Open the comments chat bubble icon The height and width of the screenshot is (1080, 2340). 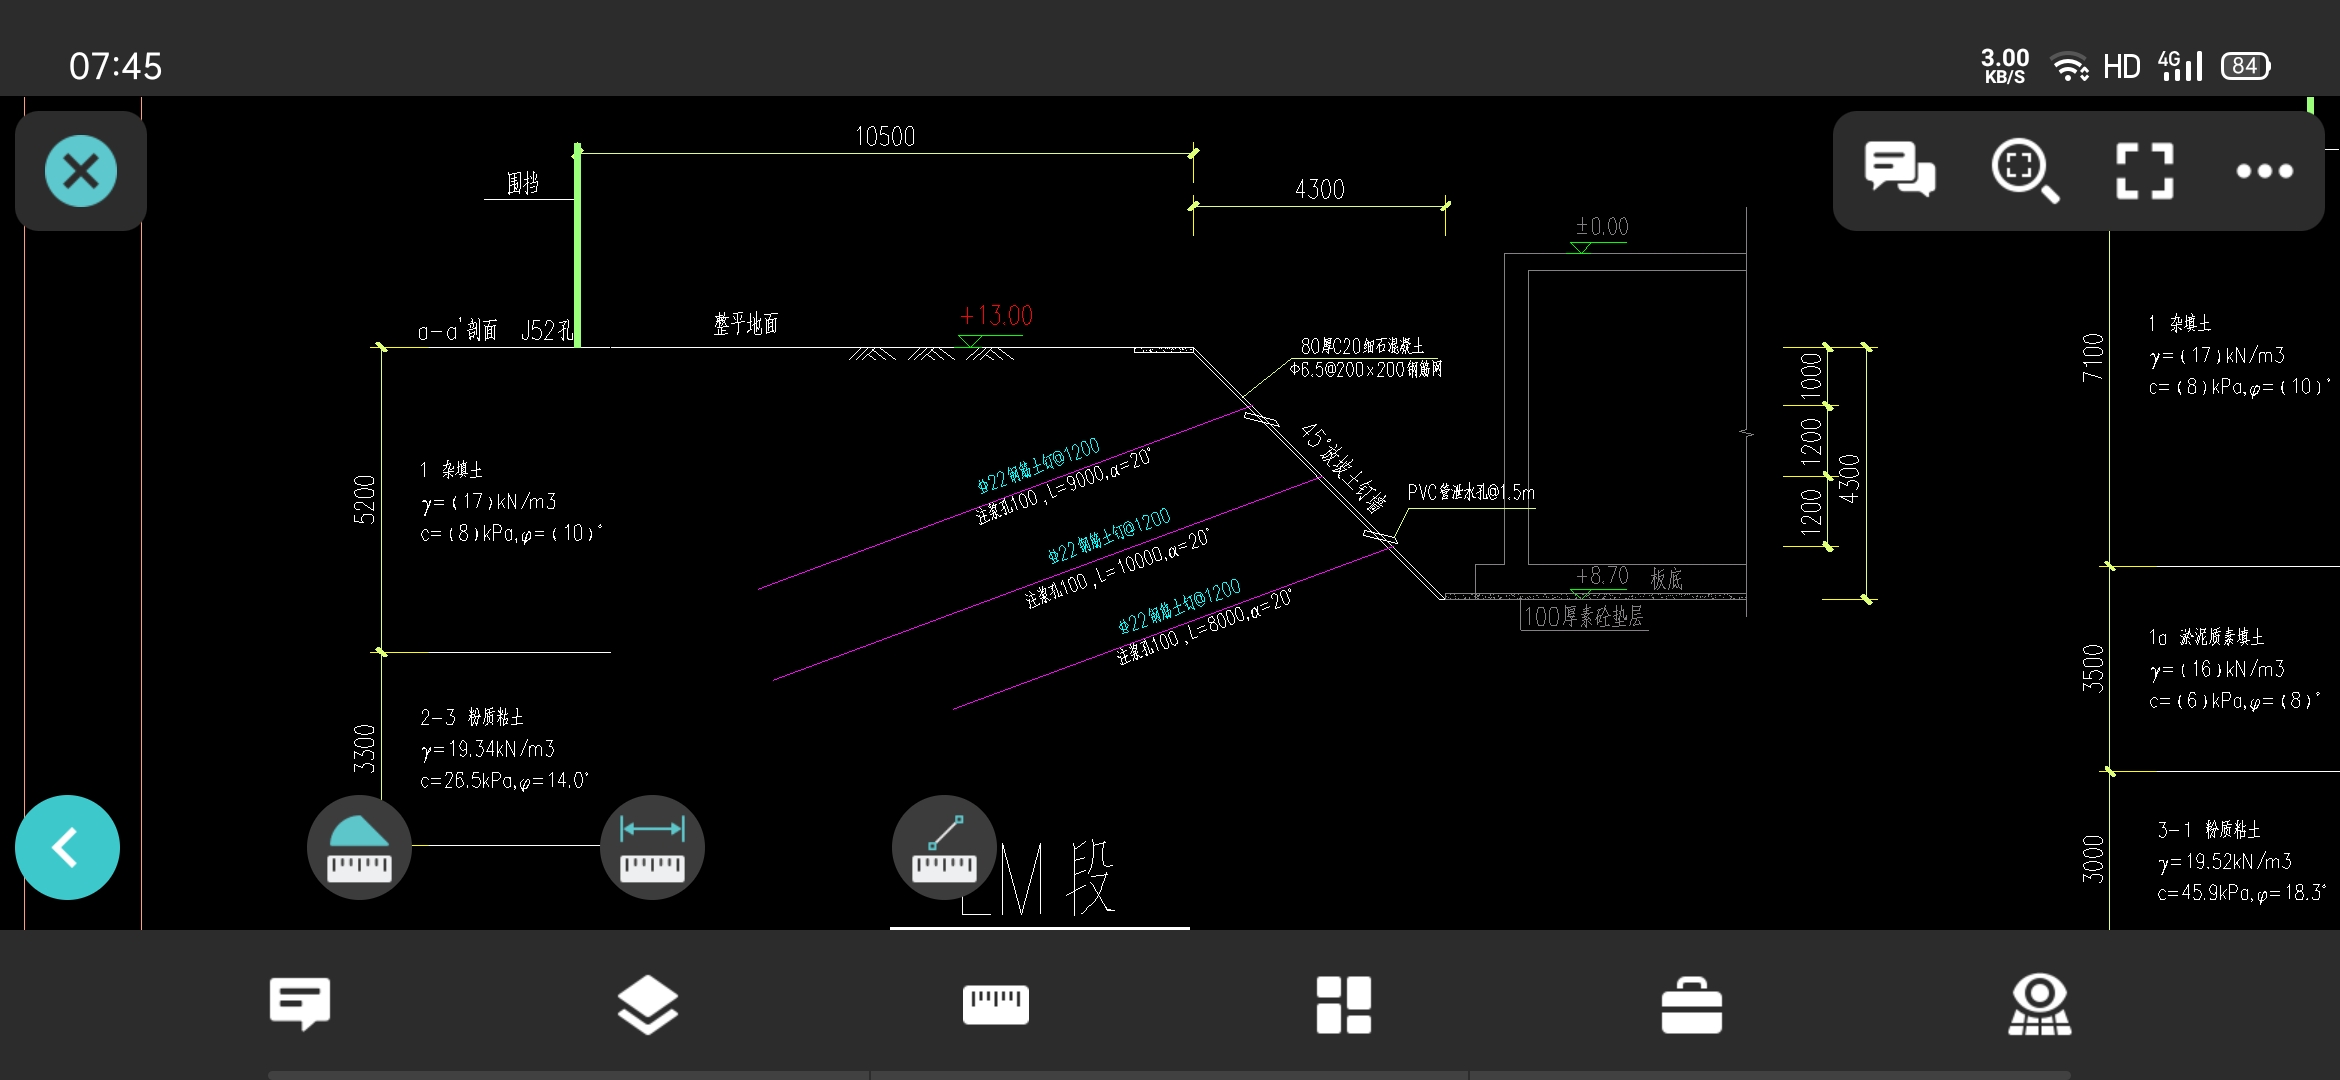point(1899,170)
